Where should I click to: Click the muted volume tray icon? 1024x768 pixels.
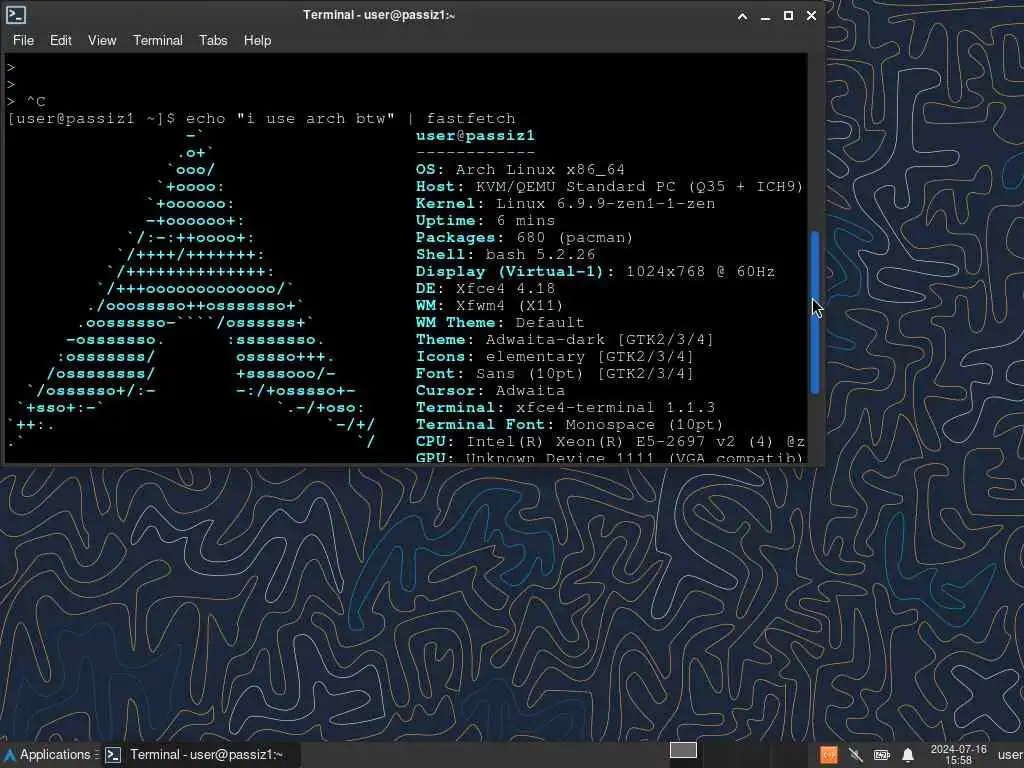click(x=856, y=756)
